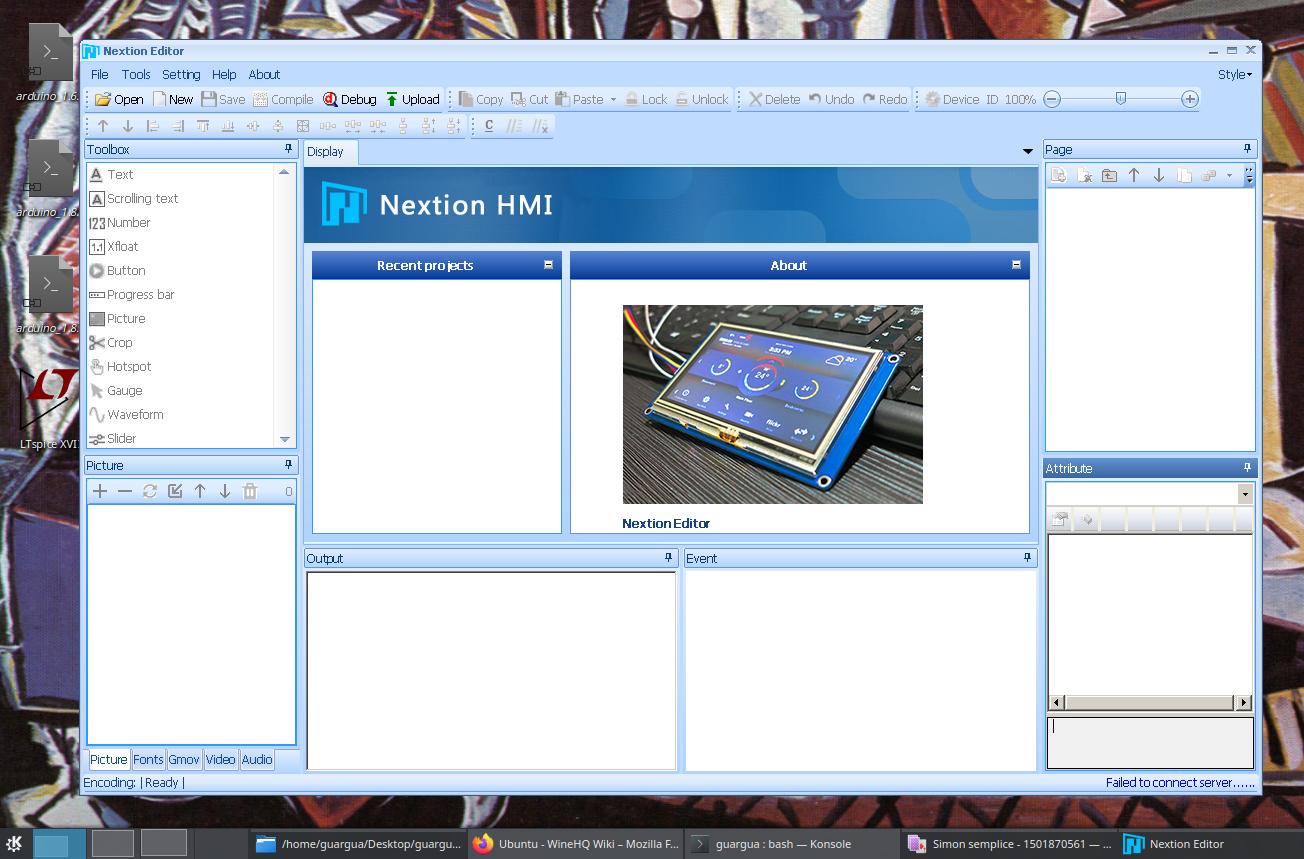This screenshot has width=1304, height=859.
Task: Open the Style dropdown at top right
Action: 1233,74
